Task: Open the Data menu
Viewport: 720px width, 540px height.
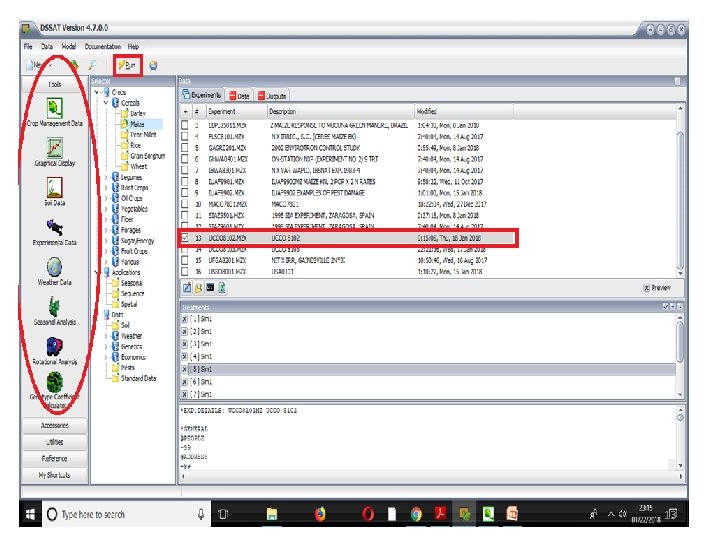Action: (47, 46)
